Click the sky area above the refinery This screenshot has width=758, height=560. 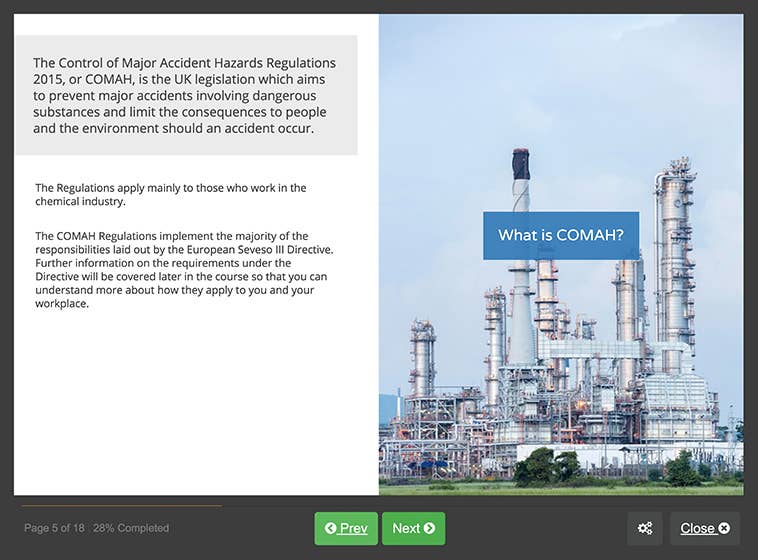[x=560, y=80]
